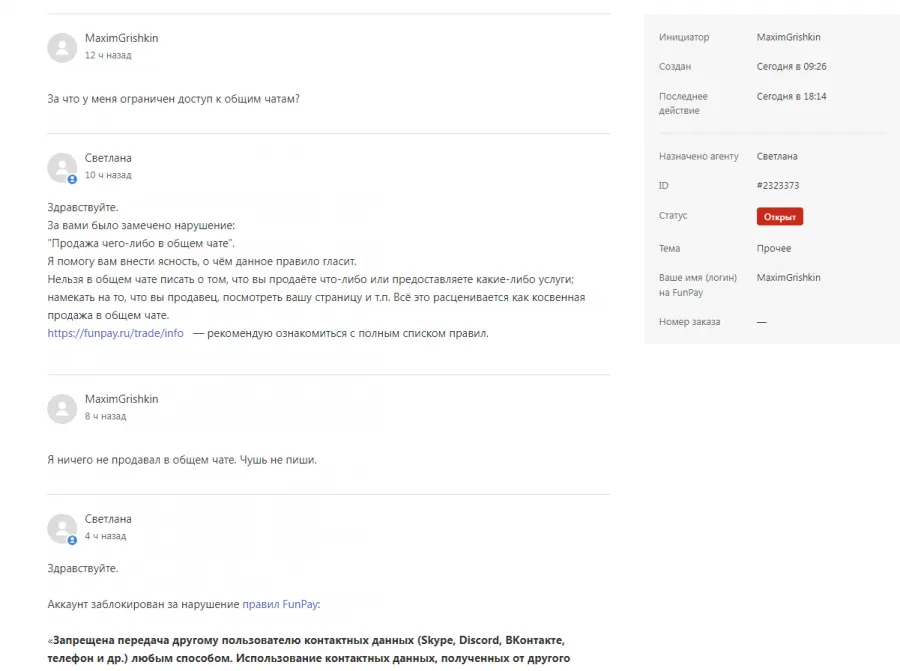Click MaximGrishkin's avatar on the 8 ч назад message
The image size is (900, 671).
pos(62,409)
